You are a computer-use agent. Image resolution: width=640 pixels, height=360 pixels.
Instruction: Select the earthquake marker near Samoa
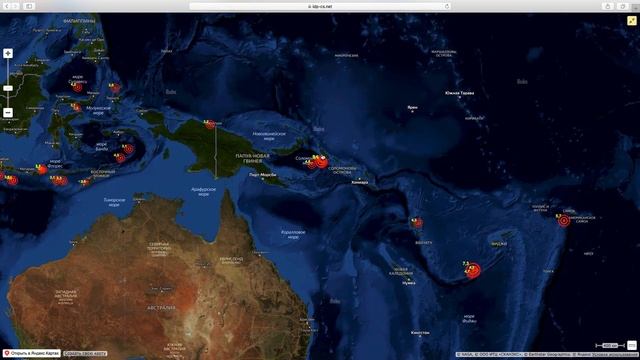(x=564, y=220)
